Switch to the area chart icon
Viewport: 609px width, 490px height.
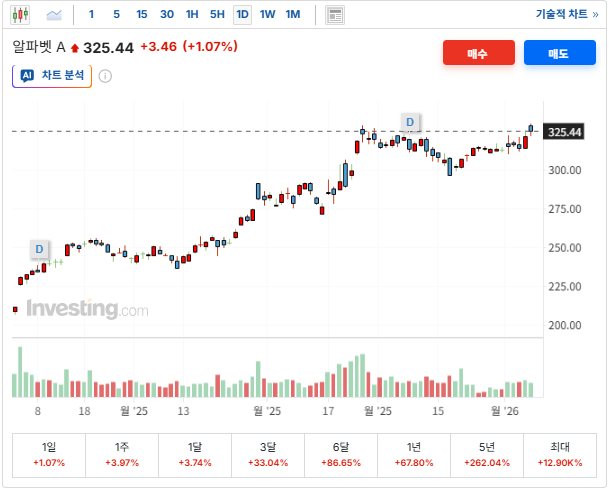[x=54, y=15]
